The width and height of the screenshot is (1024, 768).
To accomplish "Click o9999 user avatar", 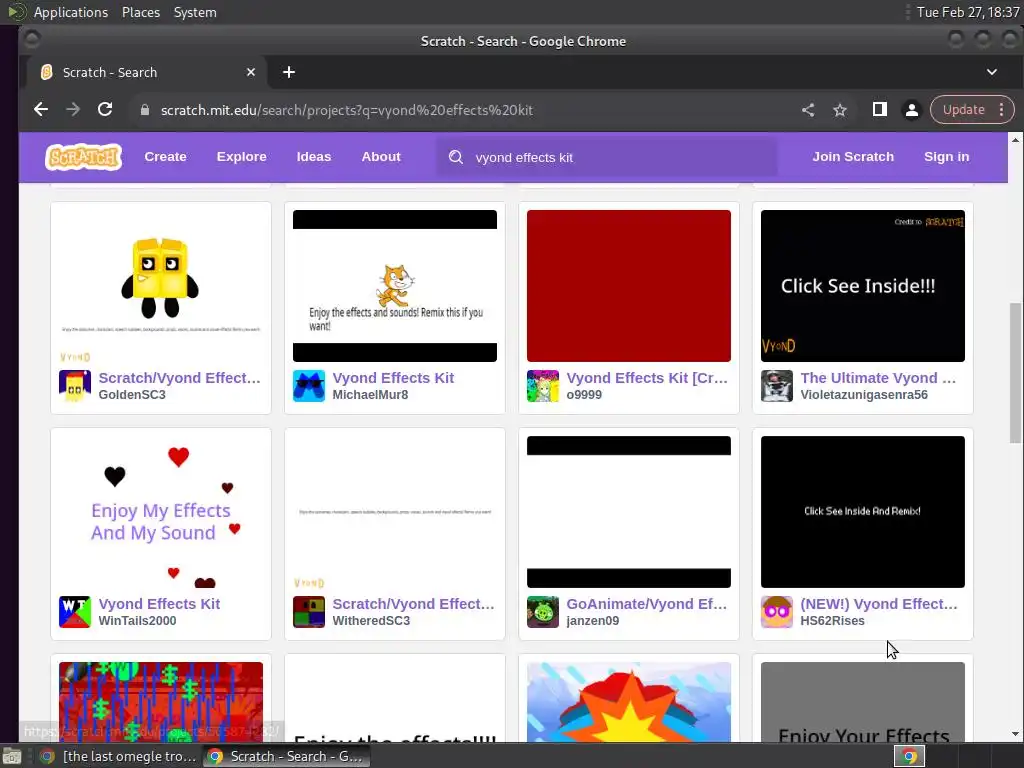I will (543, 386).
